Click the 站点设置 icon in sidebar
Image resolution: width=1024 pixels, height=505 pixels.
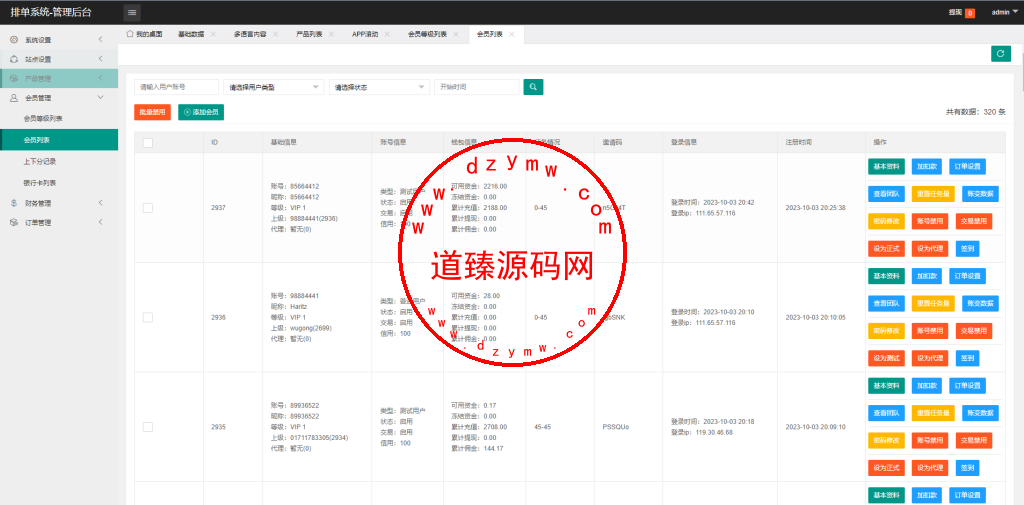coord(14,59)
